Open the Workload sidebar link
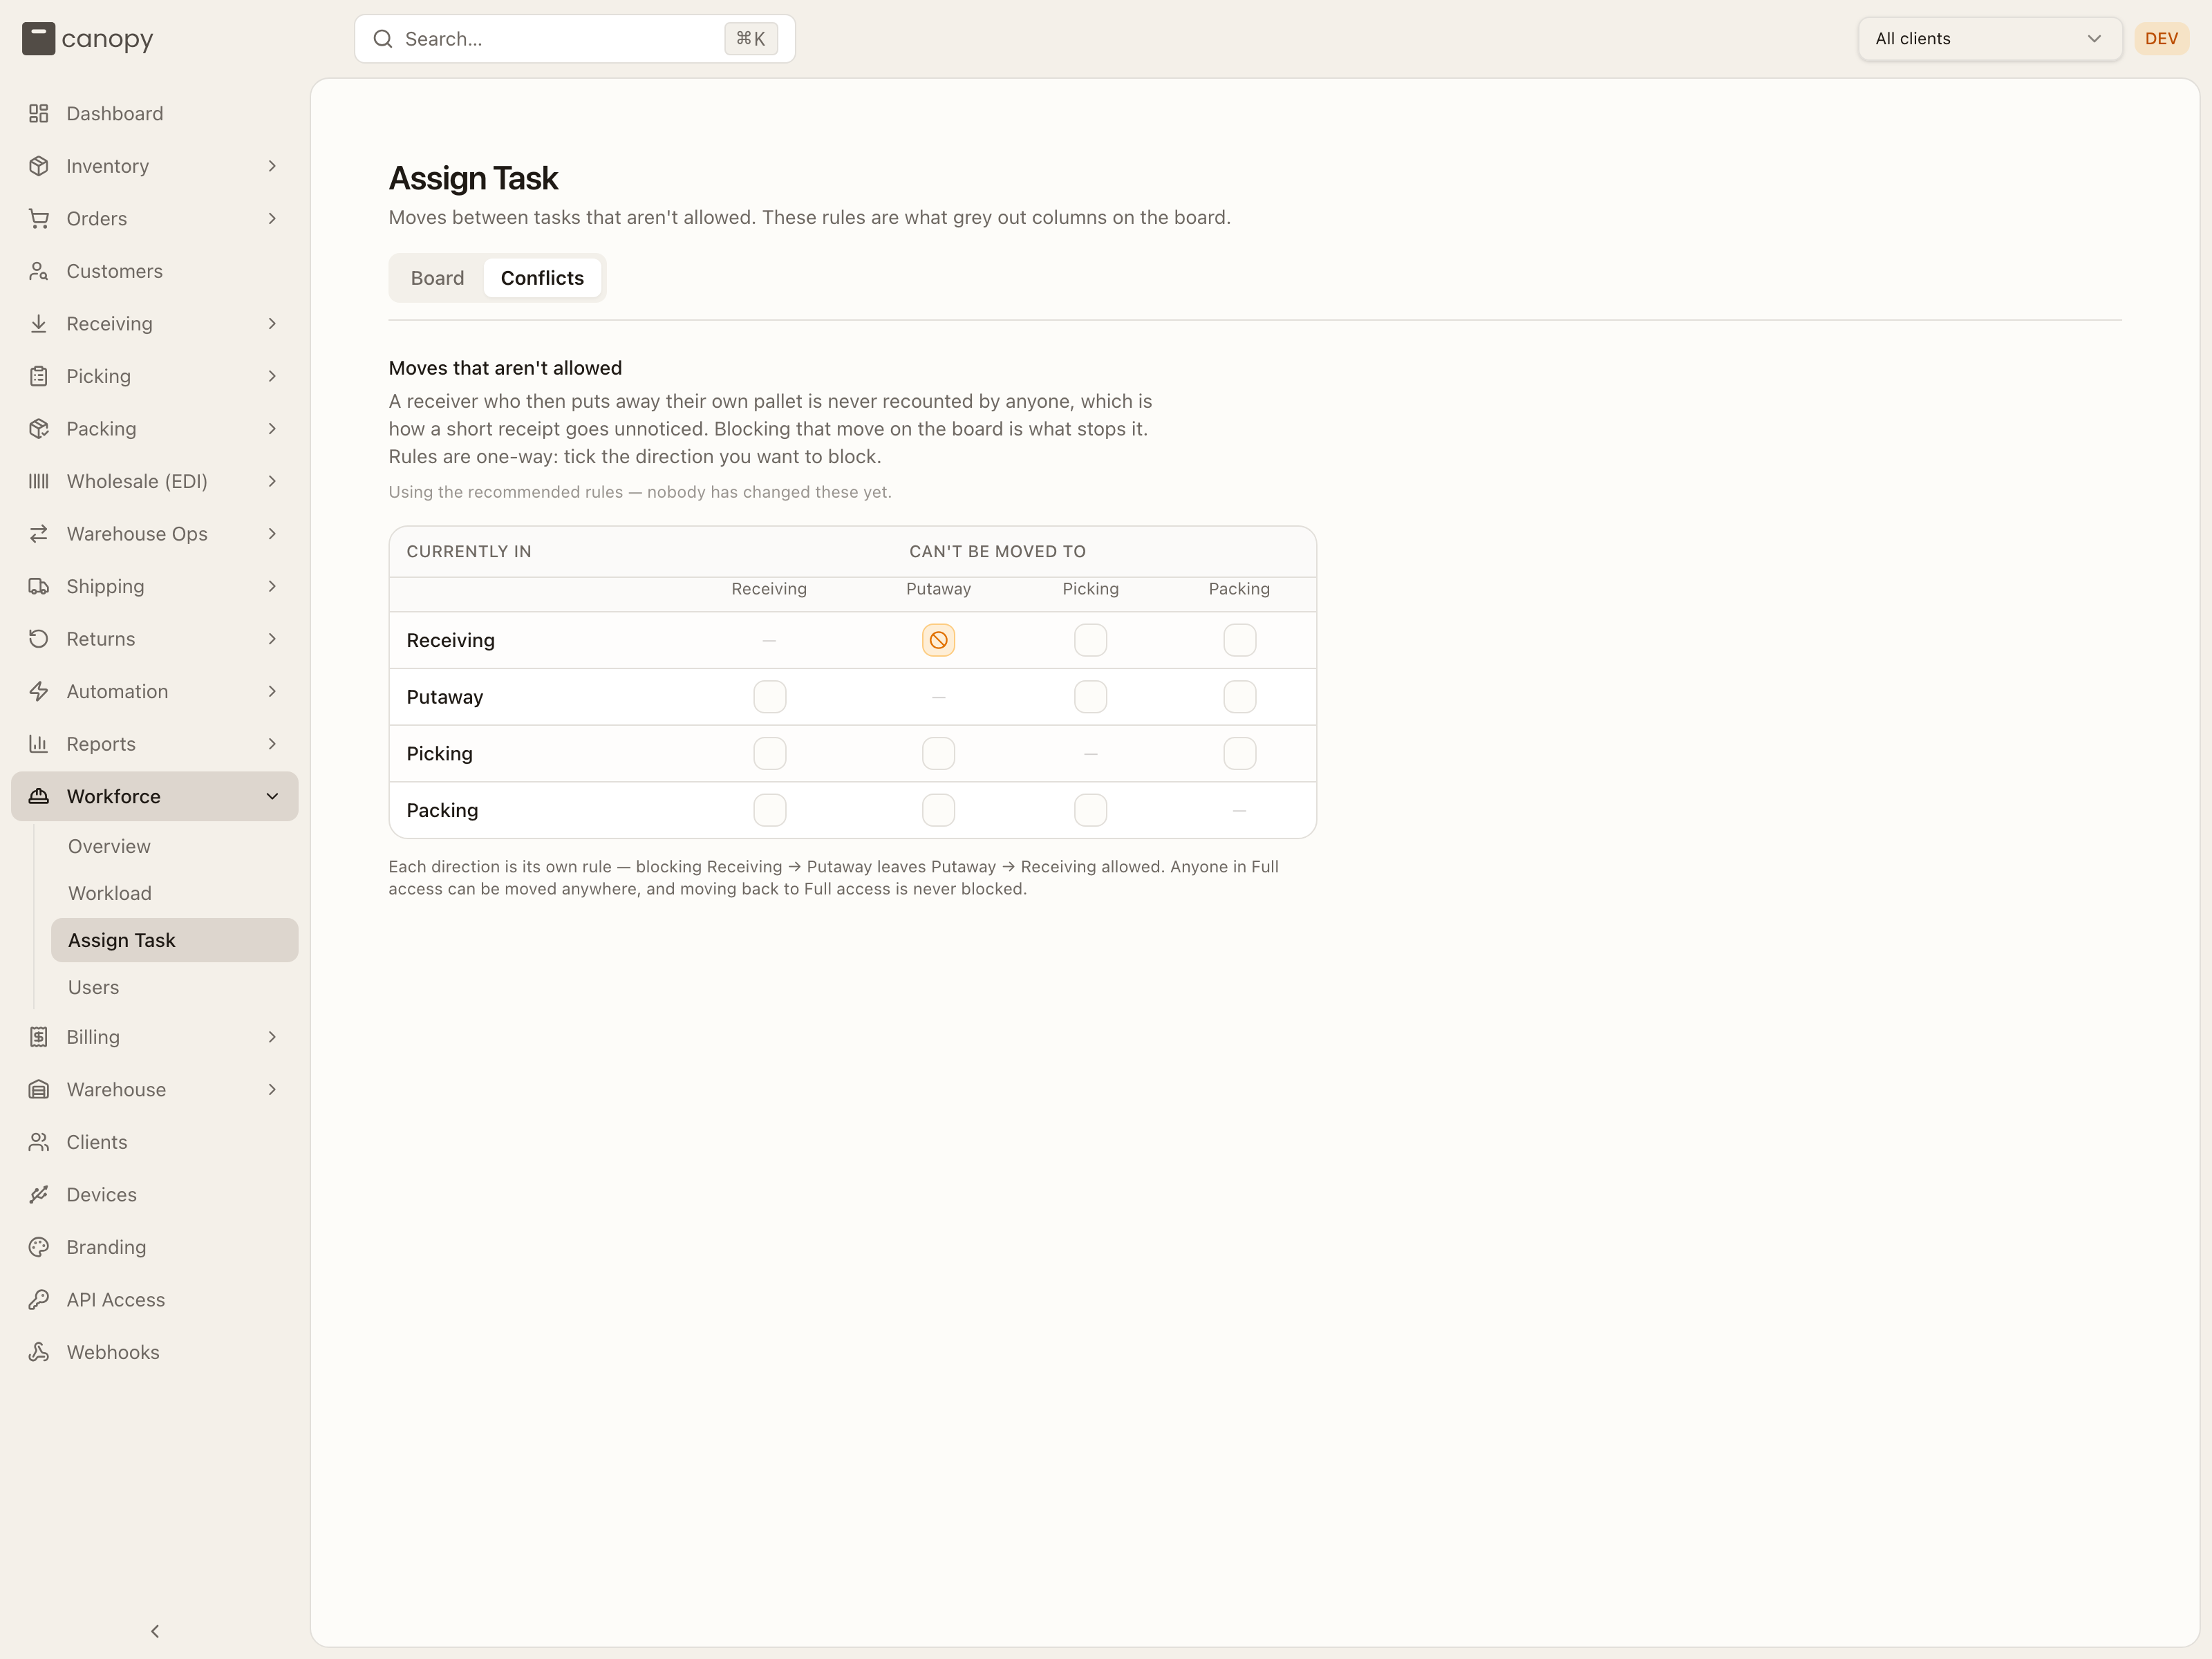The width and height of the screenshot is (2212, 1659). pyautogui.click(x=110, y=893)
